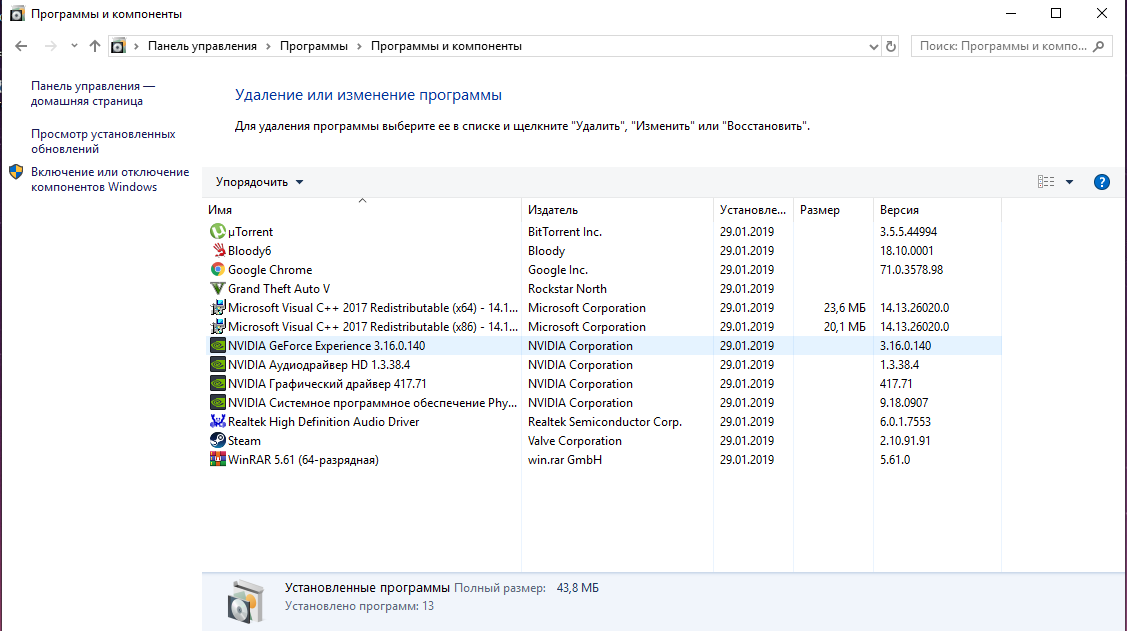Click the NVIDIA GeForce Experience icon
Screen dimensions: 1127x631
click(217, 346)
